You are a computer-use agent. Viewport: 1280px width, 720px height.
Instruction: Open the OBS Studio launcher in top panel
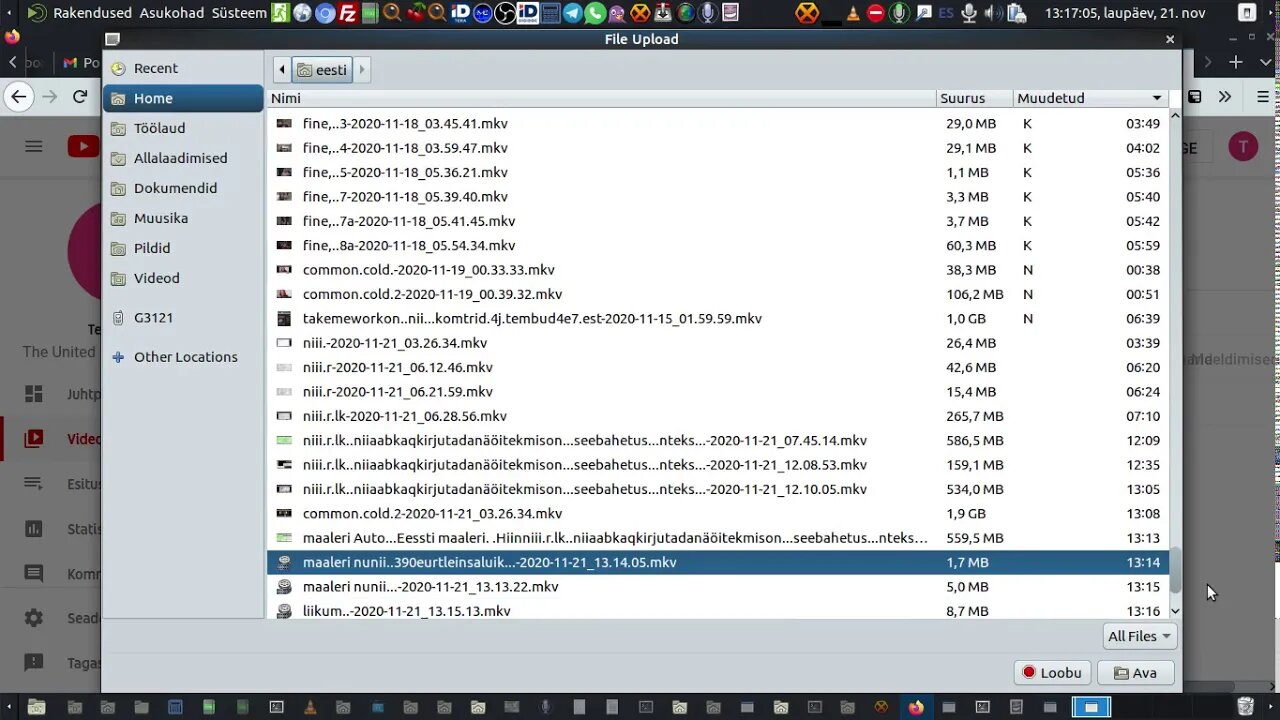tap(506, 13)
